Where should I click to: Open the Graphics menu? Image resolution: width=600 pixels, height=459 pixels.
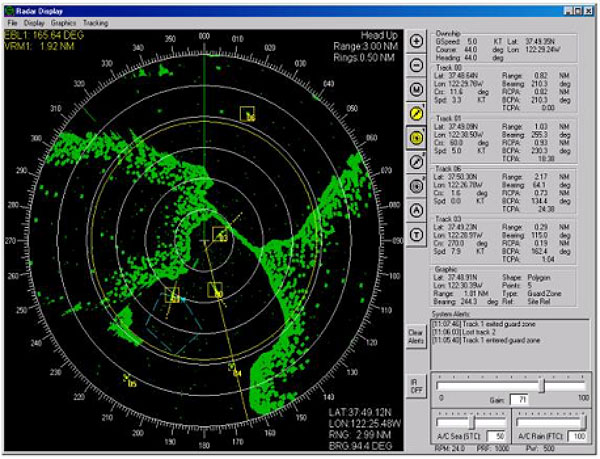(x=64, y=23)
